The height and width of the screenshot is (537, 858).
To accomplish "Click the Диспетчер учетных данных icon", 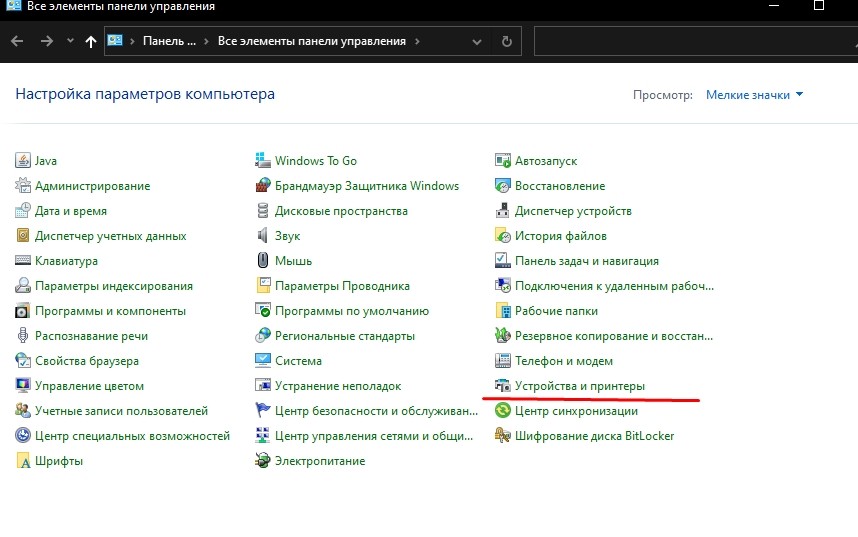I will pos(22,236).
